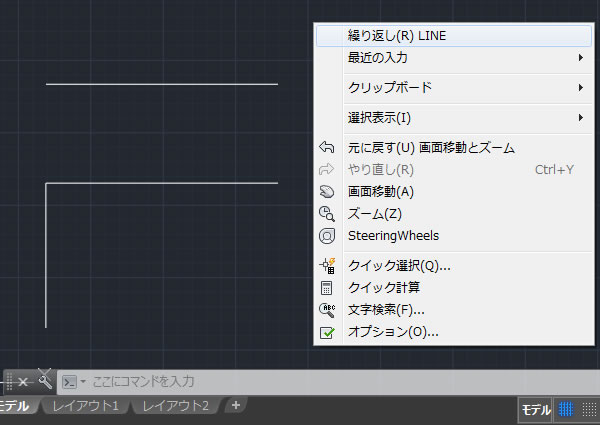The height and width of the screenshot is (425, 600).
Task: Click the quick calculator icon
Action: [326, 288]
